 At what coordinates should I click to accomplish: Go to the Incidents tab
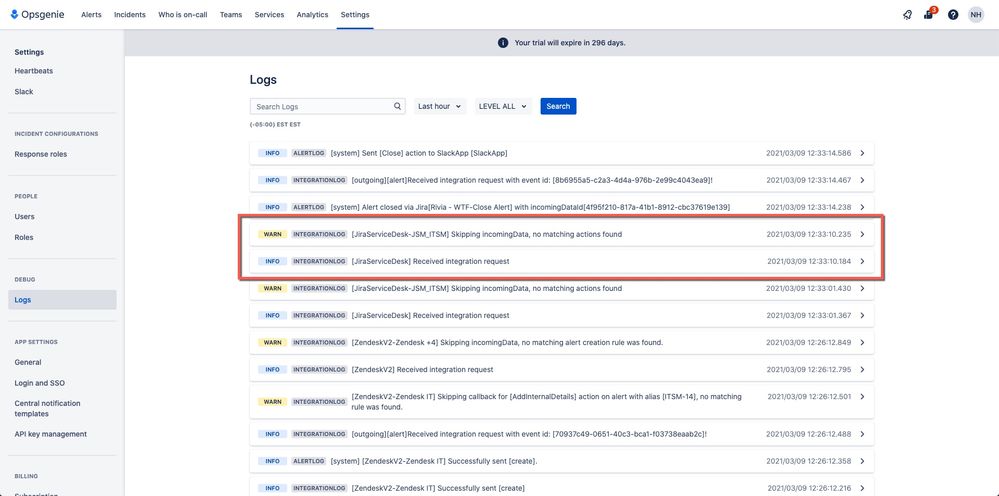coord(130,15)
